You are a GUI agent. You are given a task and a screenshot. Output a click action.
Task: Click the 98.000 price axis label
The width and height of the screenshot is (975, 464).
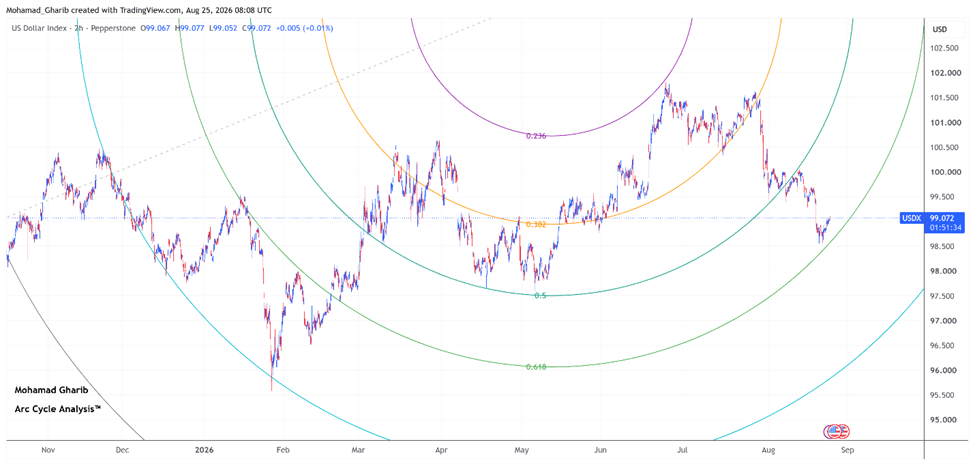(x=945, y=271)
